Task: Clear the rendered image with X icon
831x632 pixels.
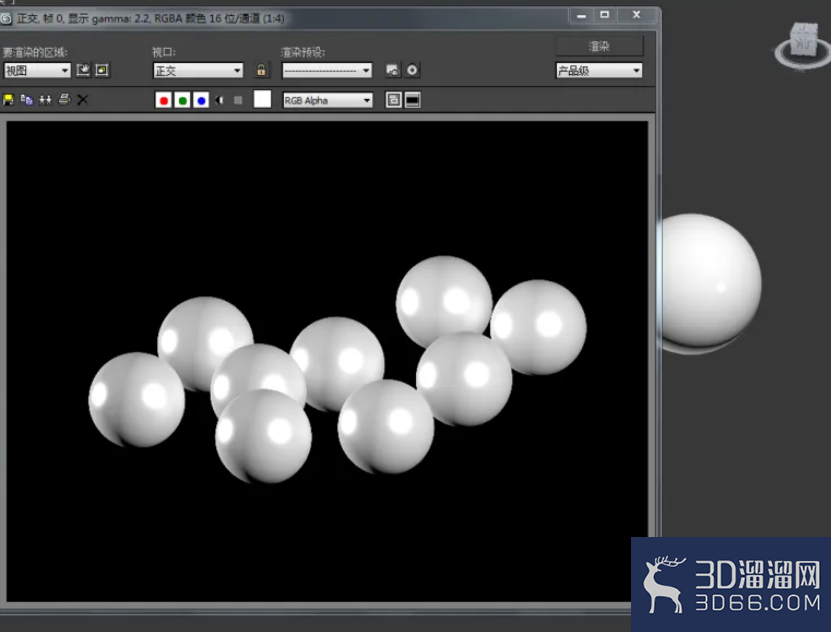Action: point(83,100)
